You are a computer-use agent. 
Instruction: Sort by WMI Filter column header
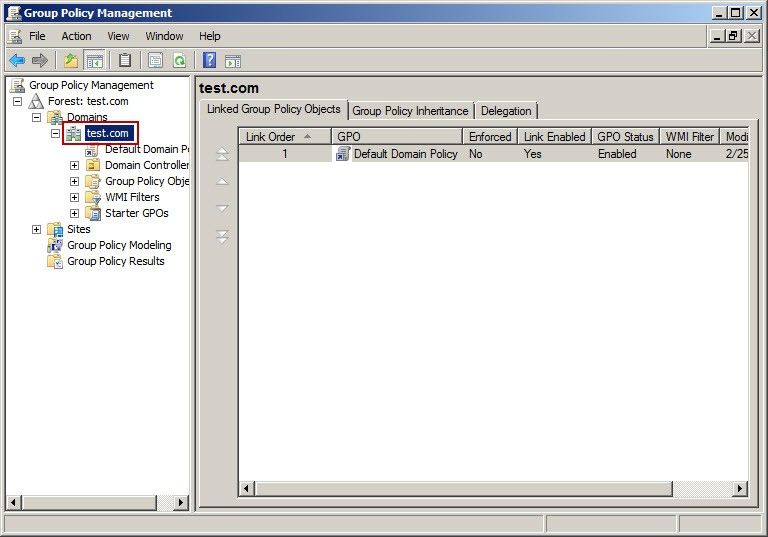tap(690, 137)
